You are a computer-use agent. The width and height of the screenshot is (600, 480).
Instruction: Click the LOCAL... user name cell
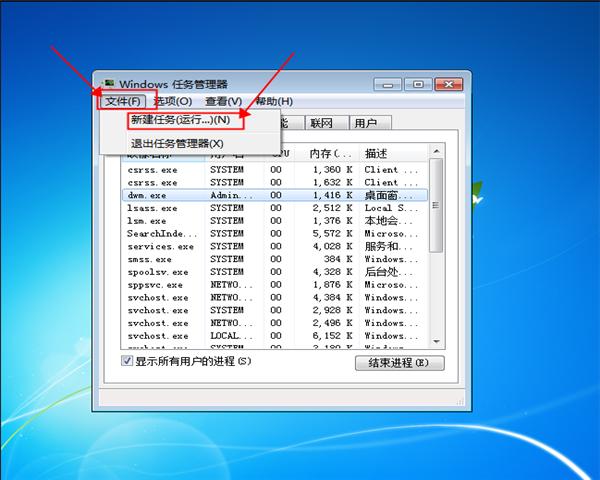[231, 336]
